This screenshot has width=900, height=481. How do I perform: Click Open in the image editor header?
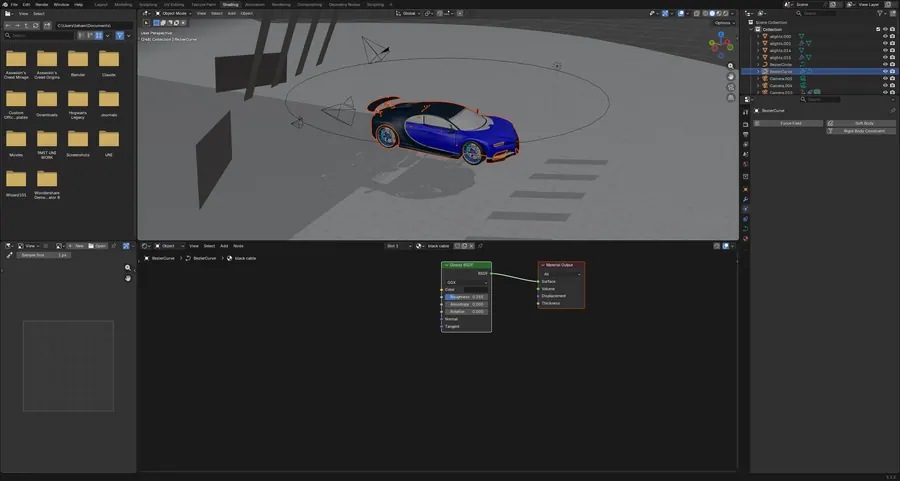pos(98,246)
